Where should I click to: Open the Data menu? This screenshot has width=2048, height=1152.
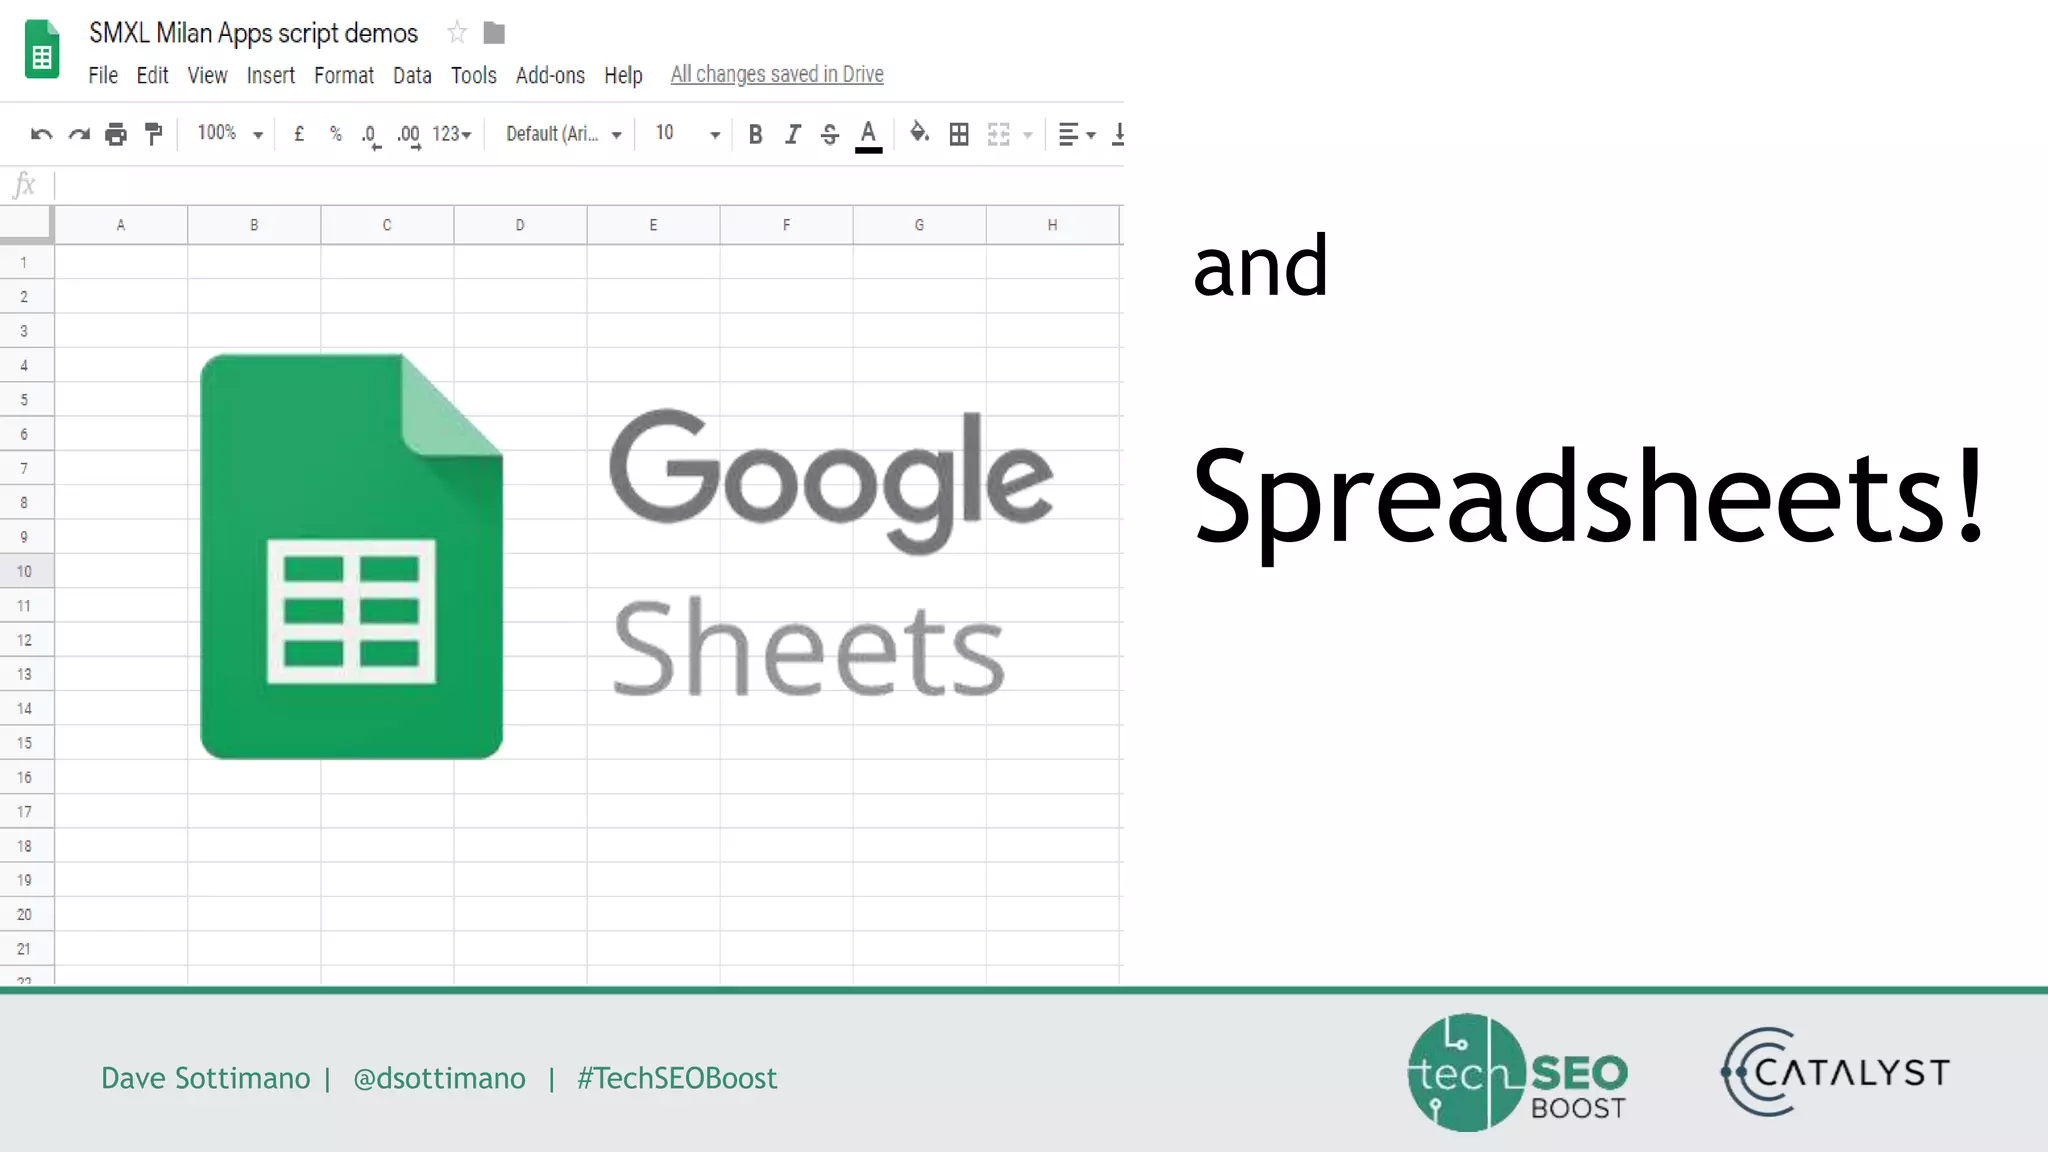pos(412,75)
